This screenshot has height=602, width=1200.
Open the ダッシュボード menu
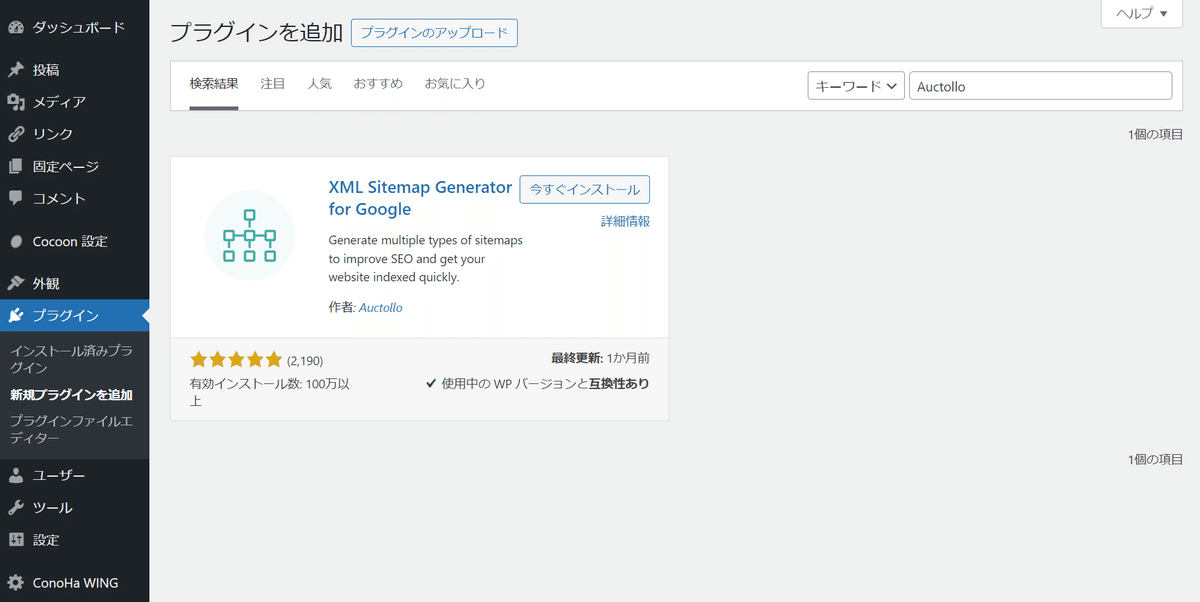tap(74, 27)
